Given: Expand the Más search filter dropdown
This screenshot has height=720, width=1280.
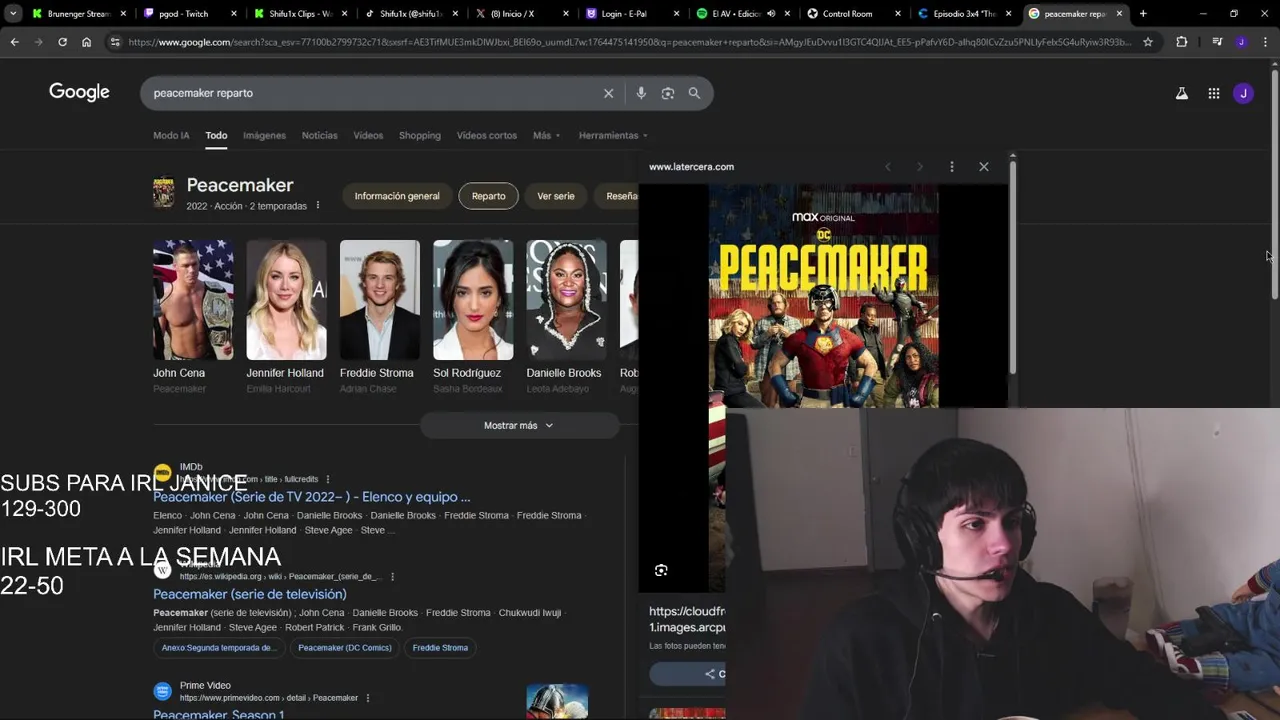Looking at the screenshot, I should pyautogui.click(x=546, y=135).
